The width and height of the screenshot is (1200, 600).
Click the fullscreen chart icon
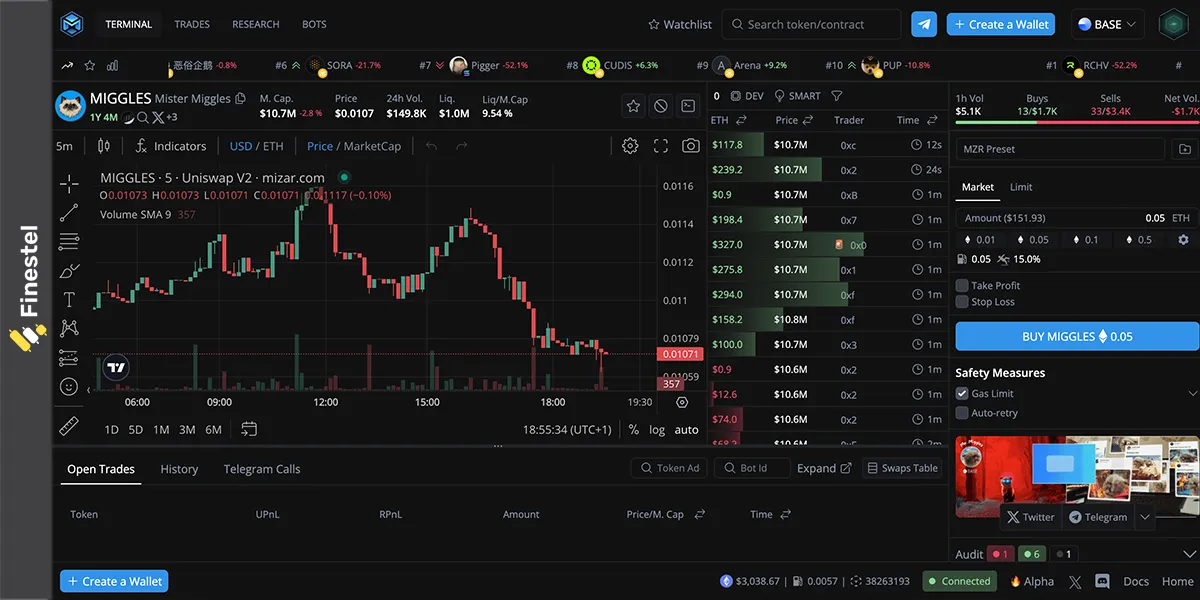pos(661,146)
